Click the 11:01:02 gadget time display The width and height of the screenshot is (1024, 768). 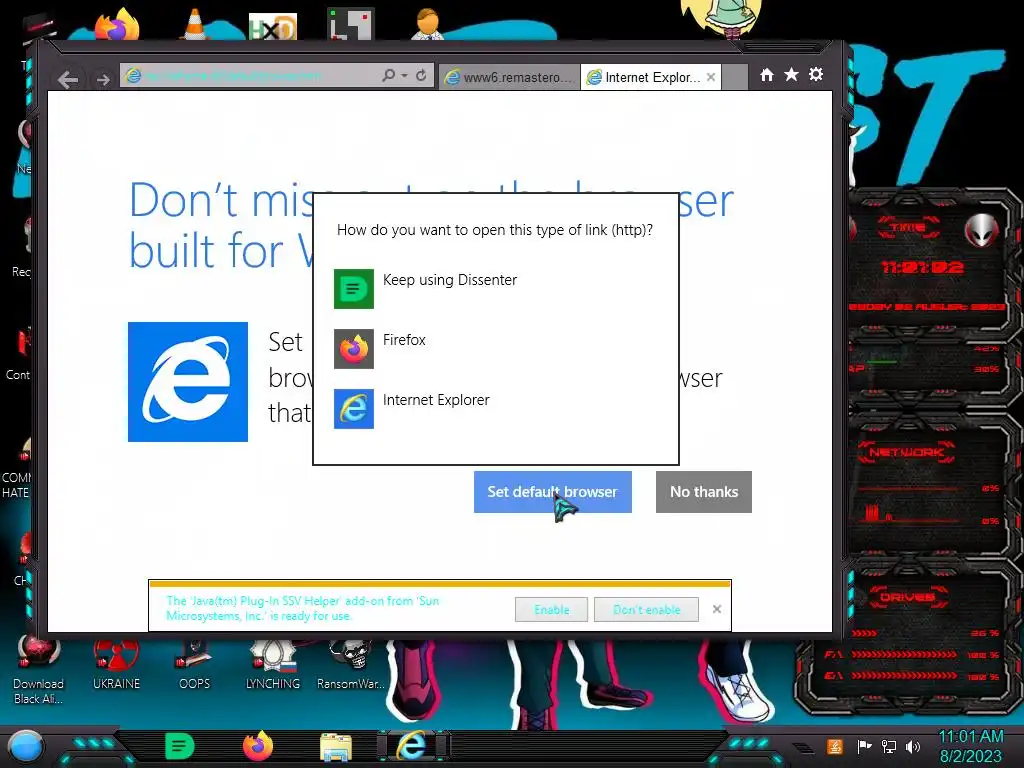pyautogui.click(x=922, y=267)
